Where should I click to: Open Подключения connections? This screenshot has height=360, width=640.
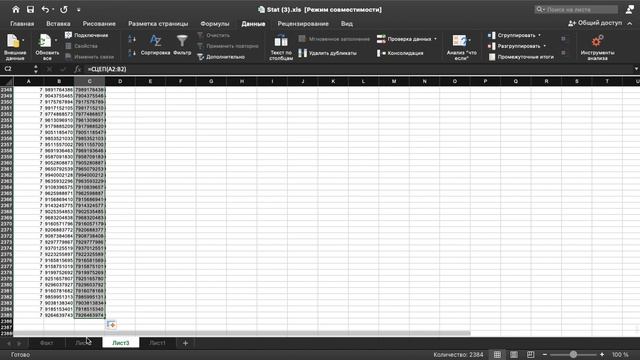click(x=87, y=36)
